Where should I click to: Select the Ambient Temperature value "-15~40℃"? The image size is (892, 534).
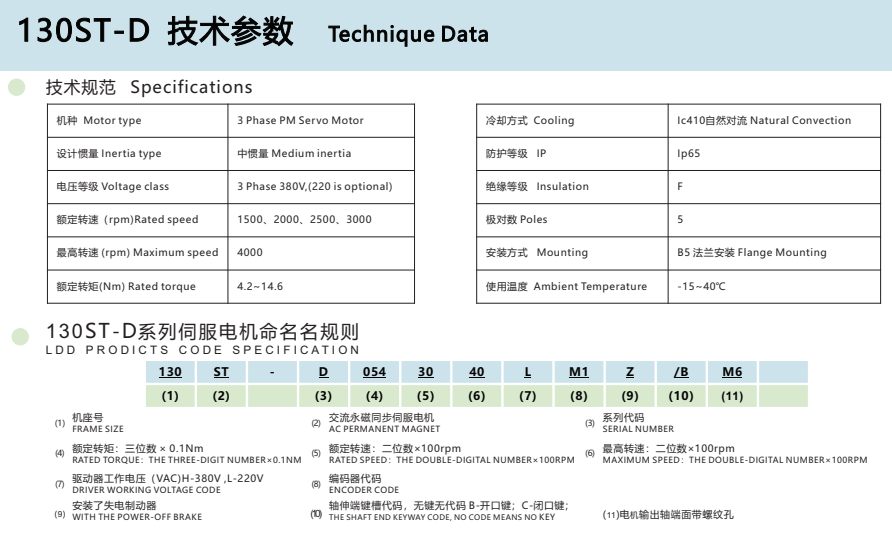(x=701, y=286)
